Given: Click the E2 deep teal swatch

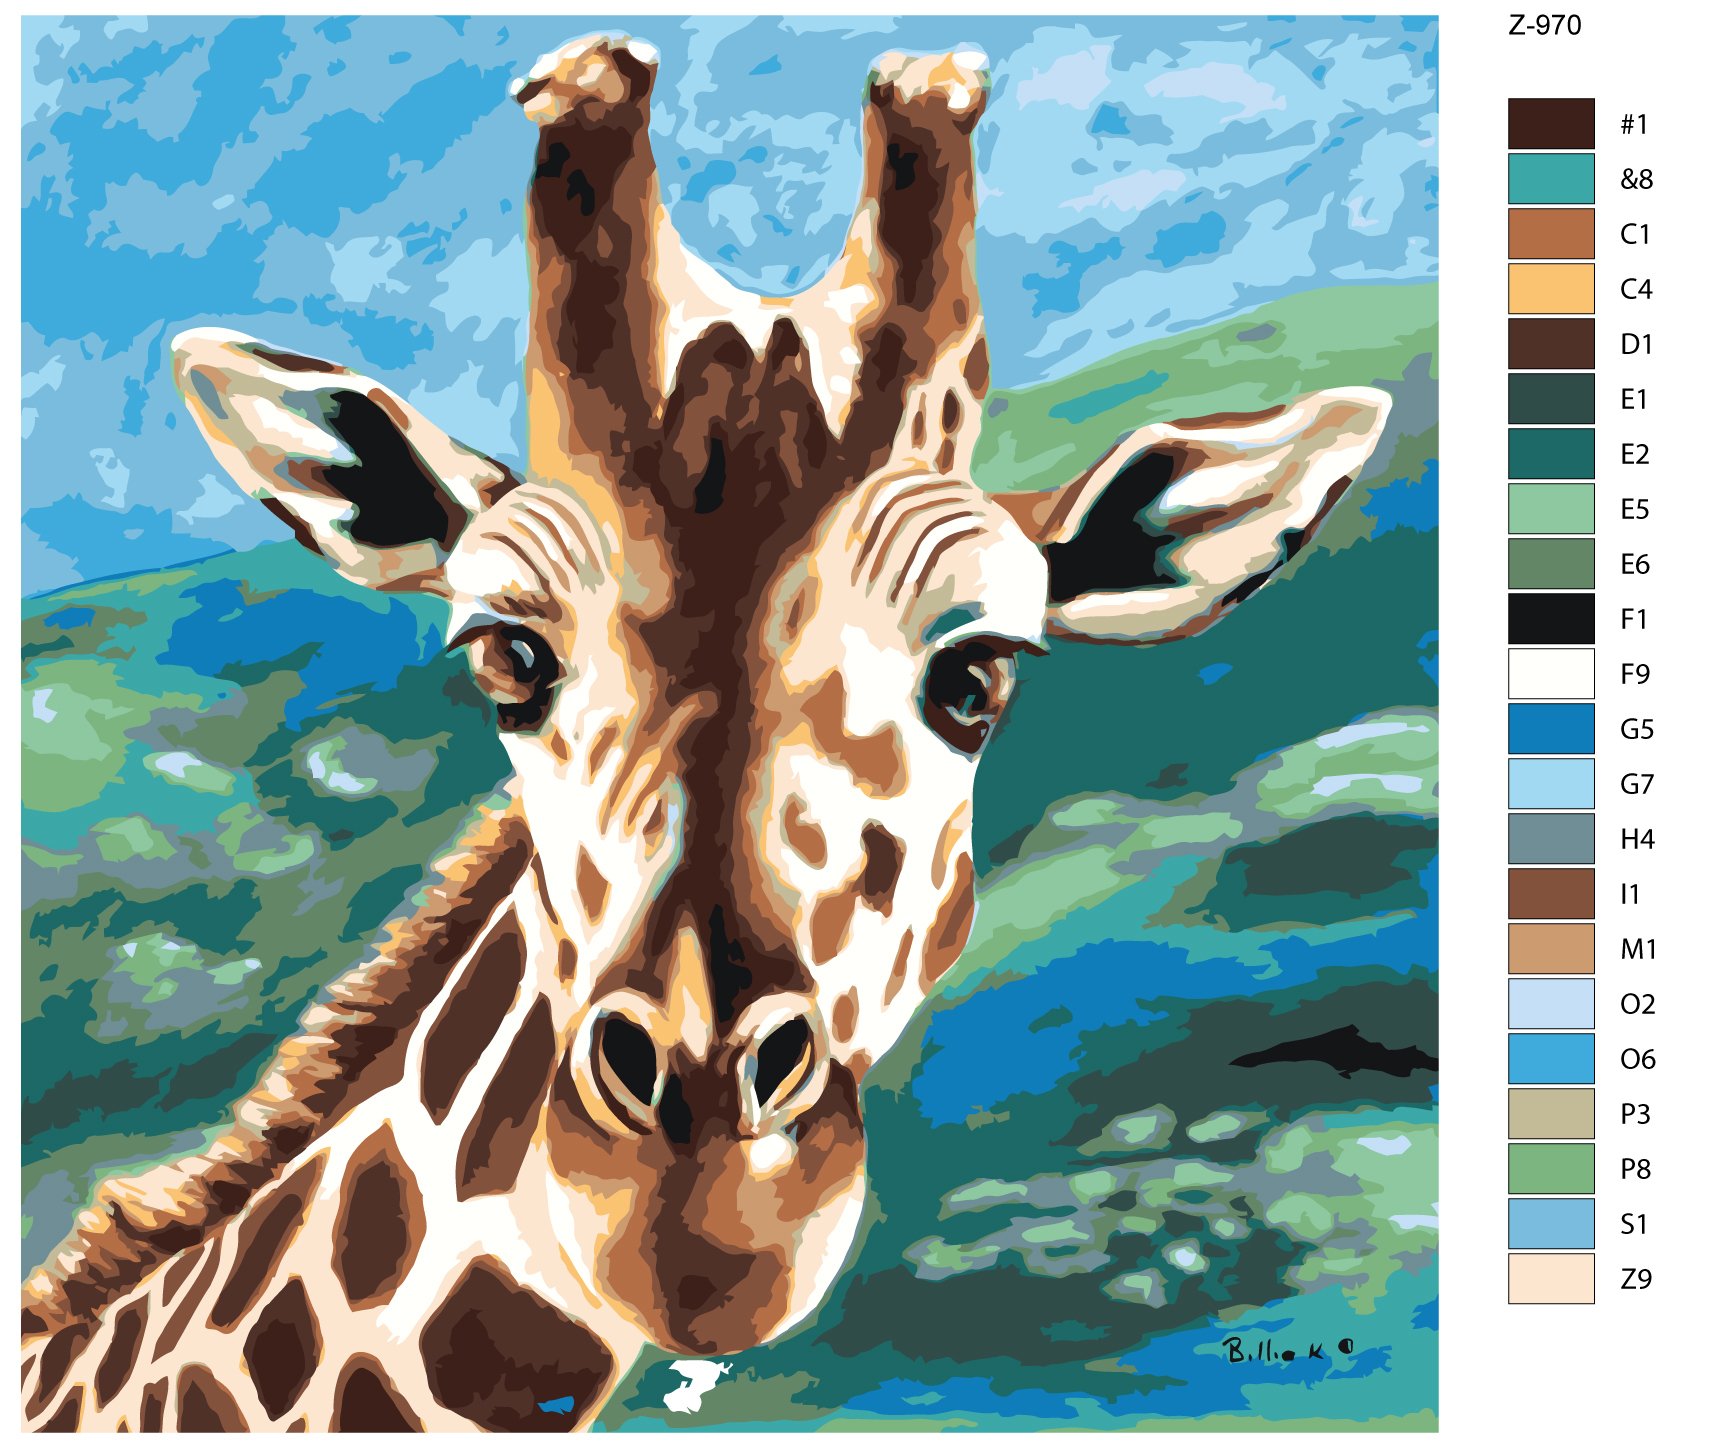Looking at the screenshot, I should click(1551, 454).
